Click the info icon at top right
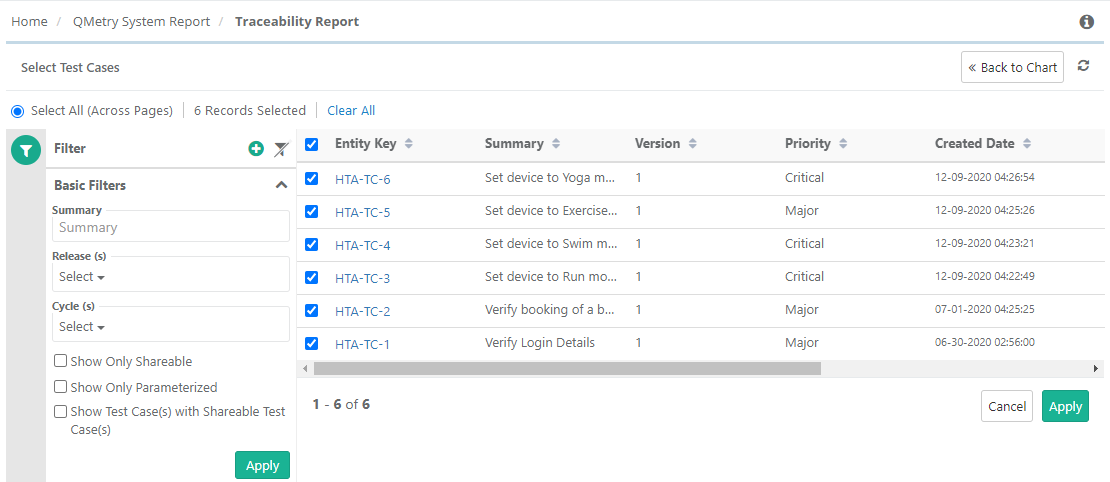This screenshot has width=1110, height=482. coord(1086,22)
